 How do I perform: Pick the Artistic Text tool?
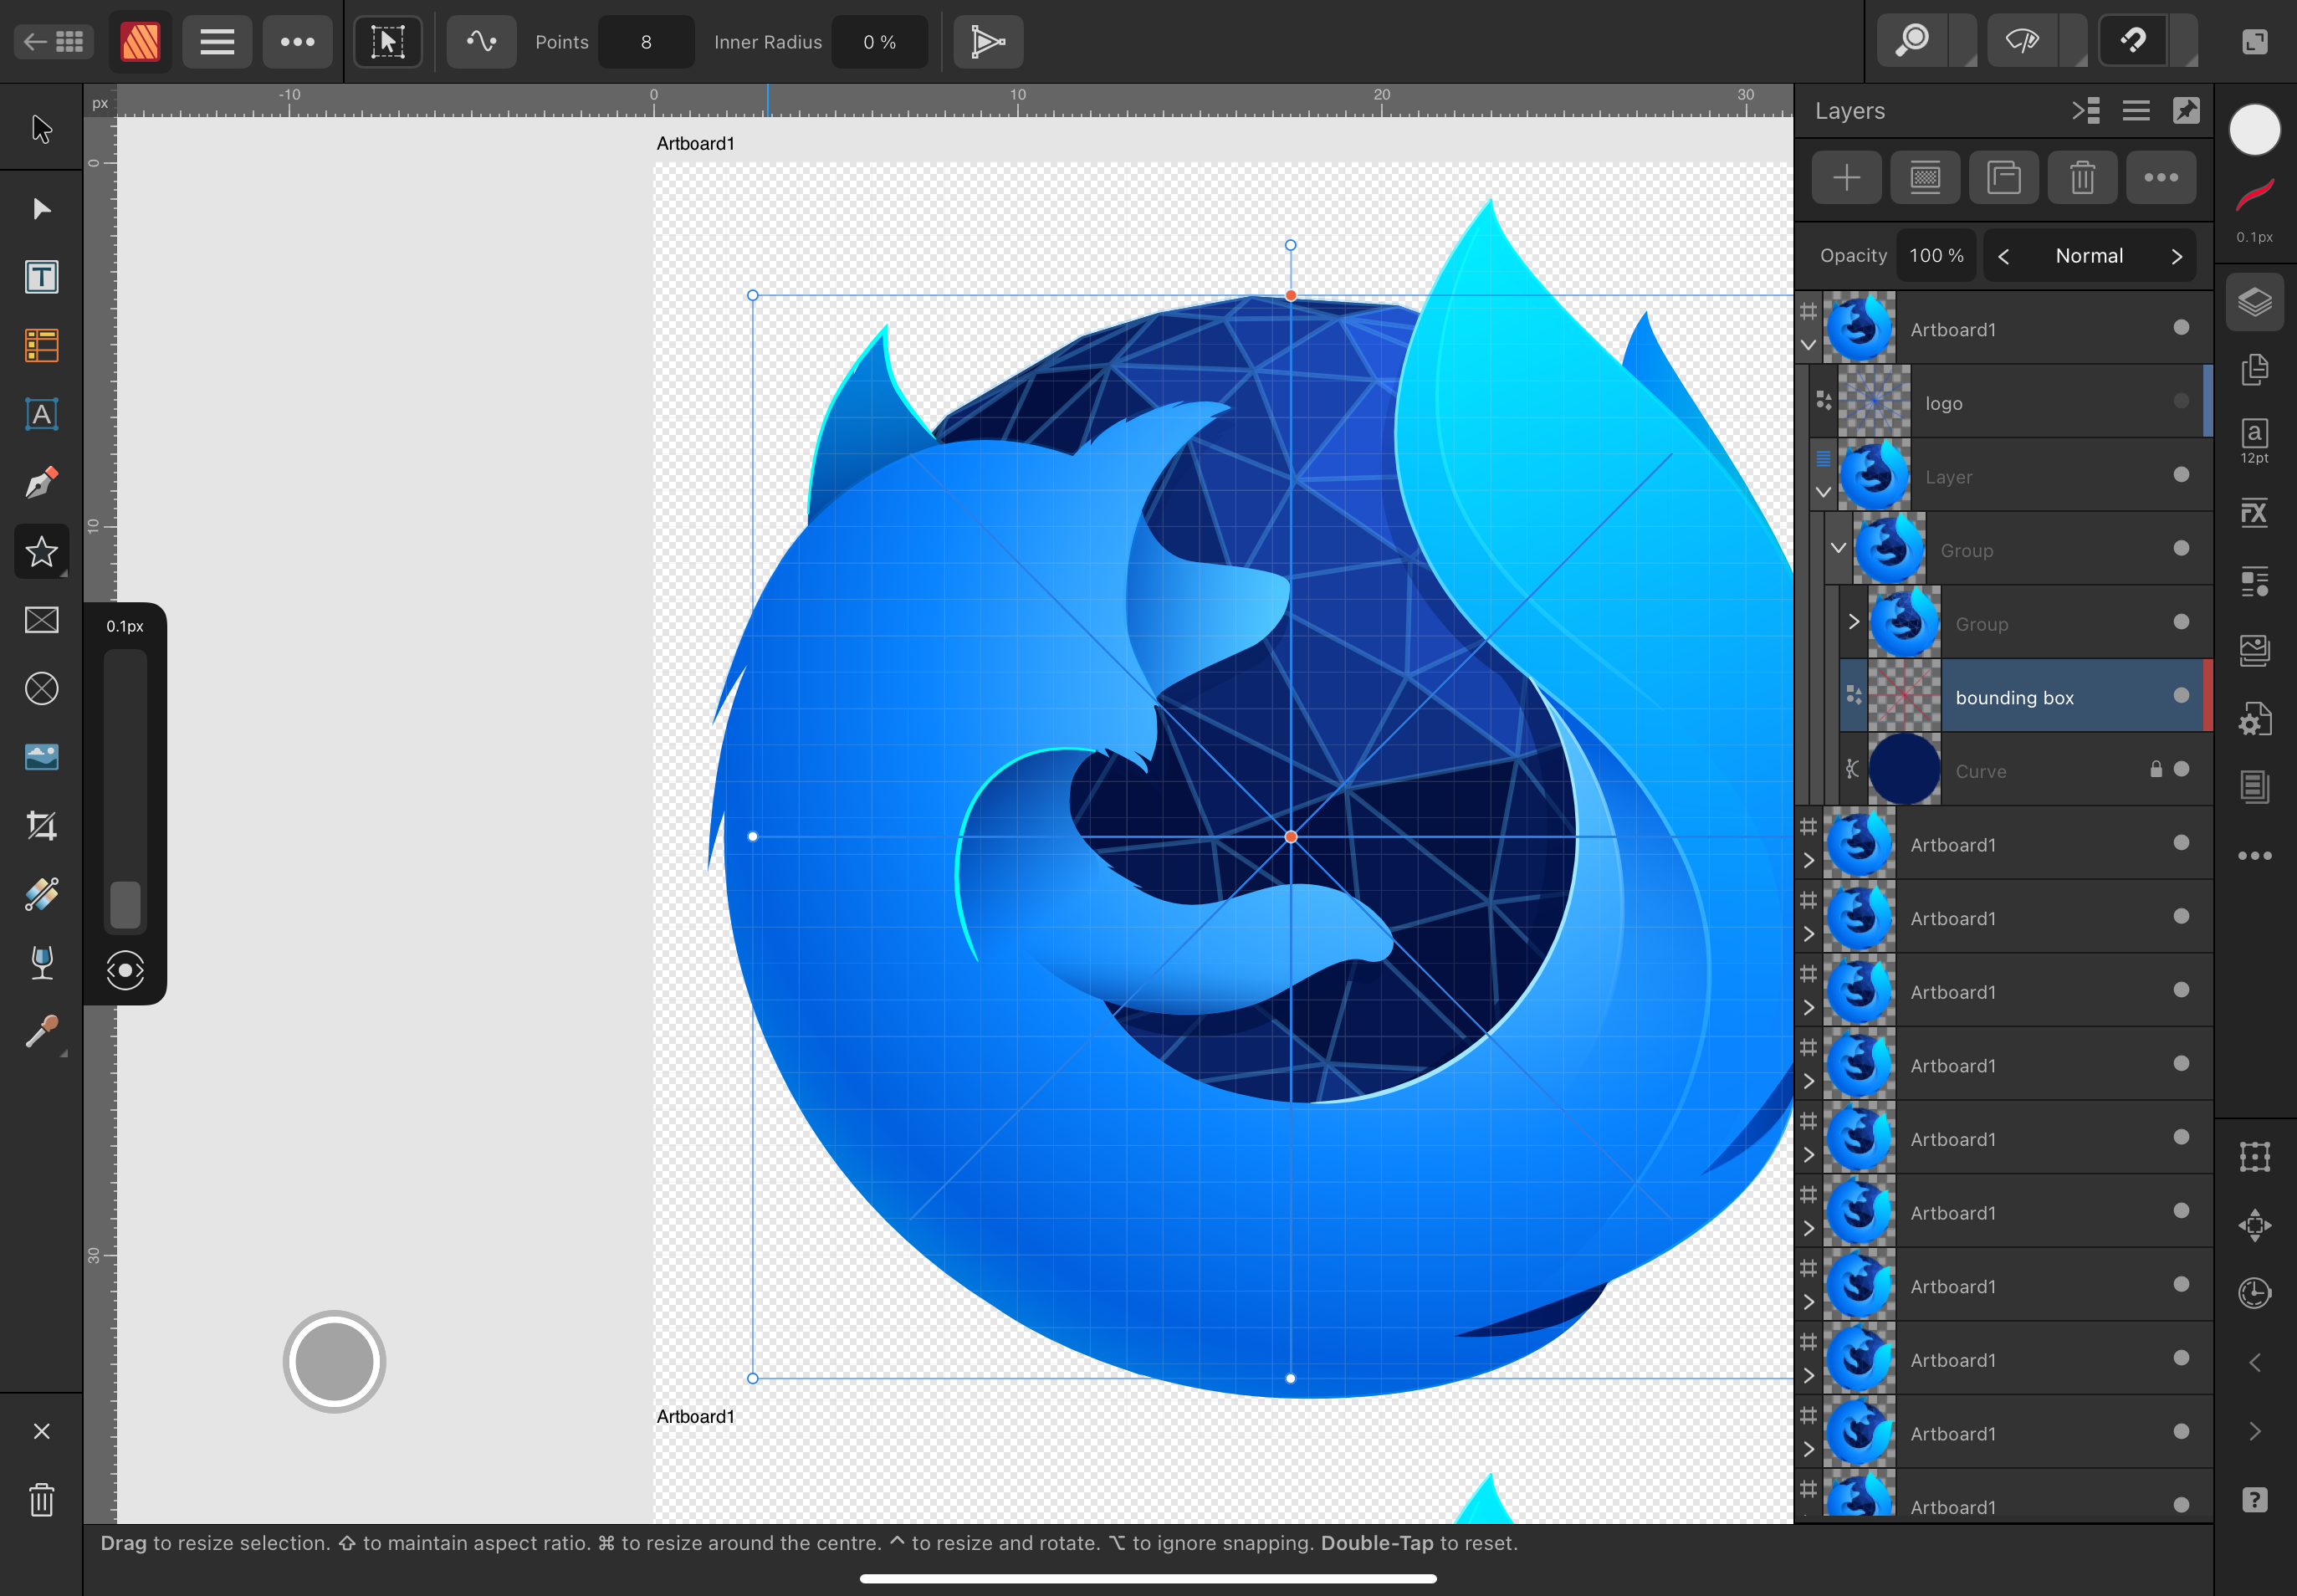(x=41, y=414)
